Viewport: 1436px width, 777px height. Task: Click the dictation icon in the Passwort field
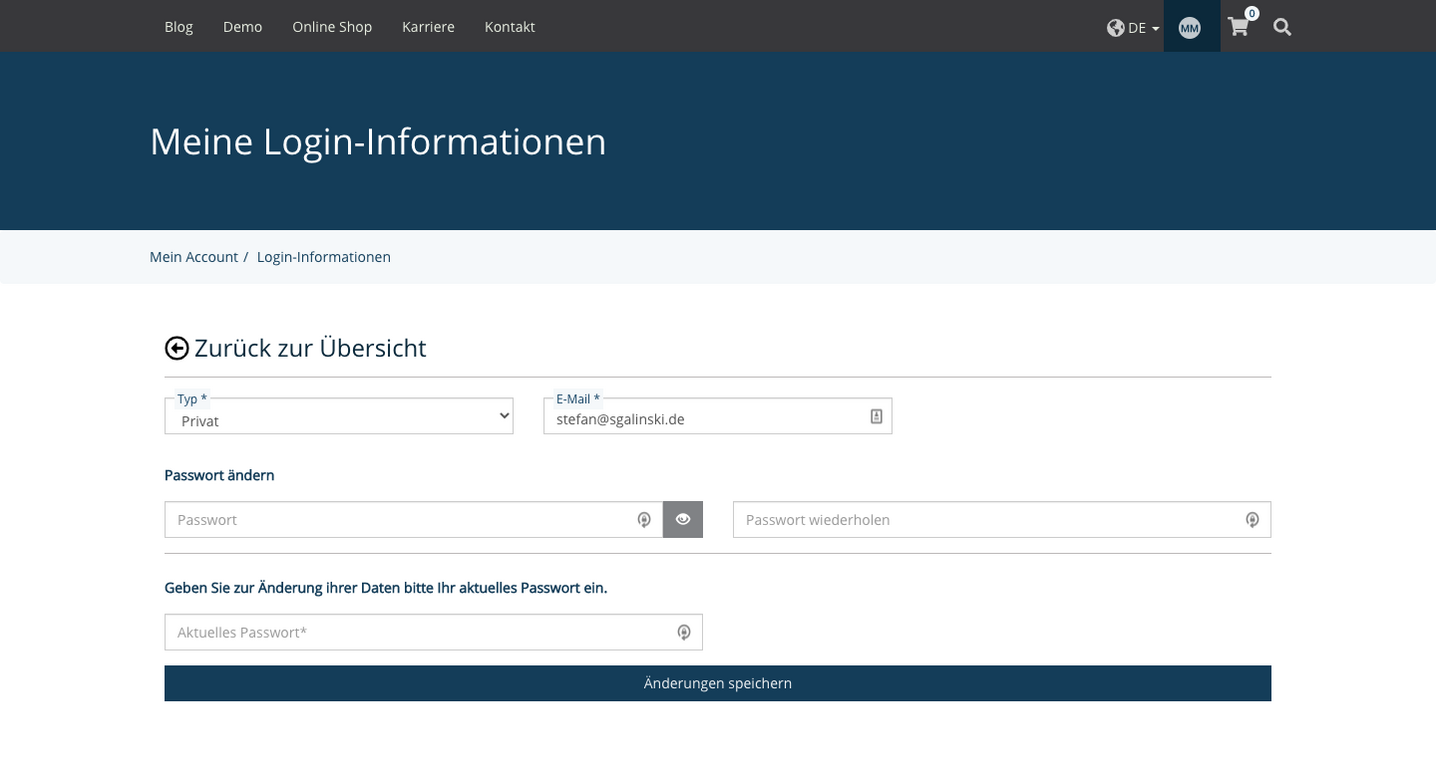(644, 519)
